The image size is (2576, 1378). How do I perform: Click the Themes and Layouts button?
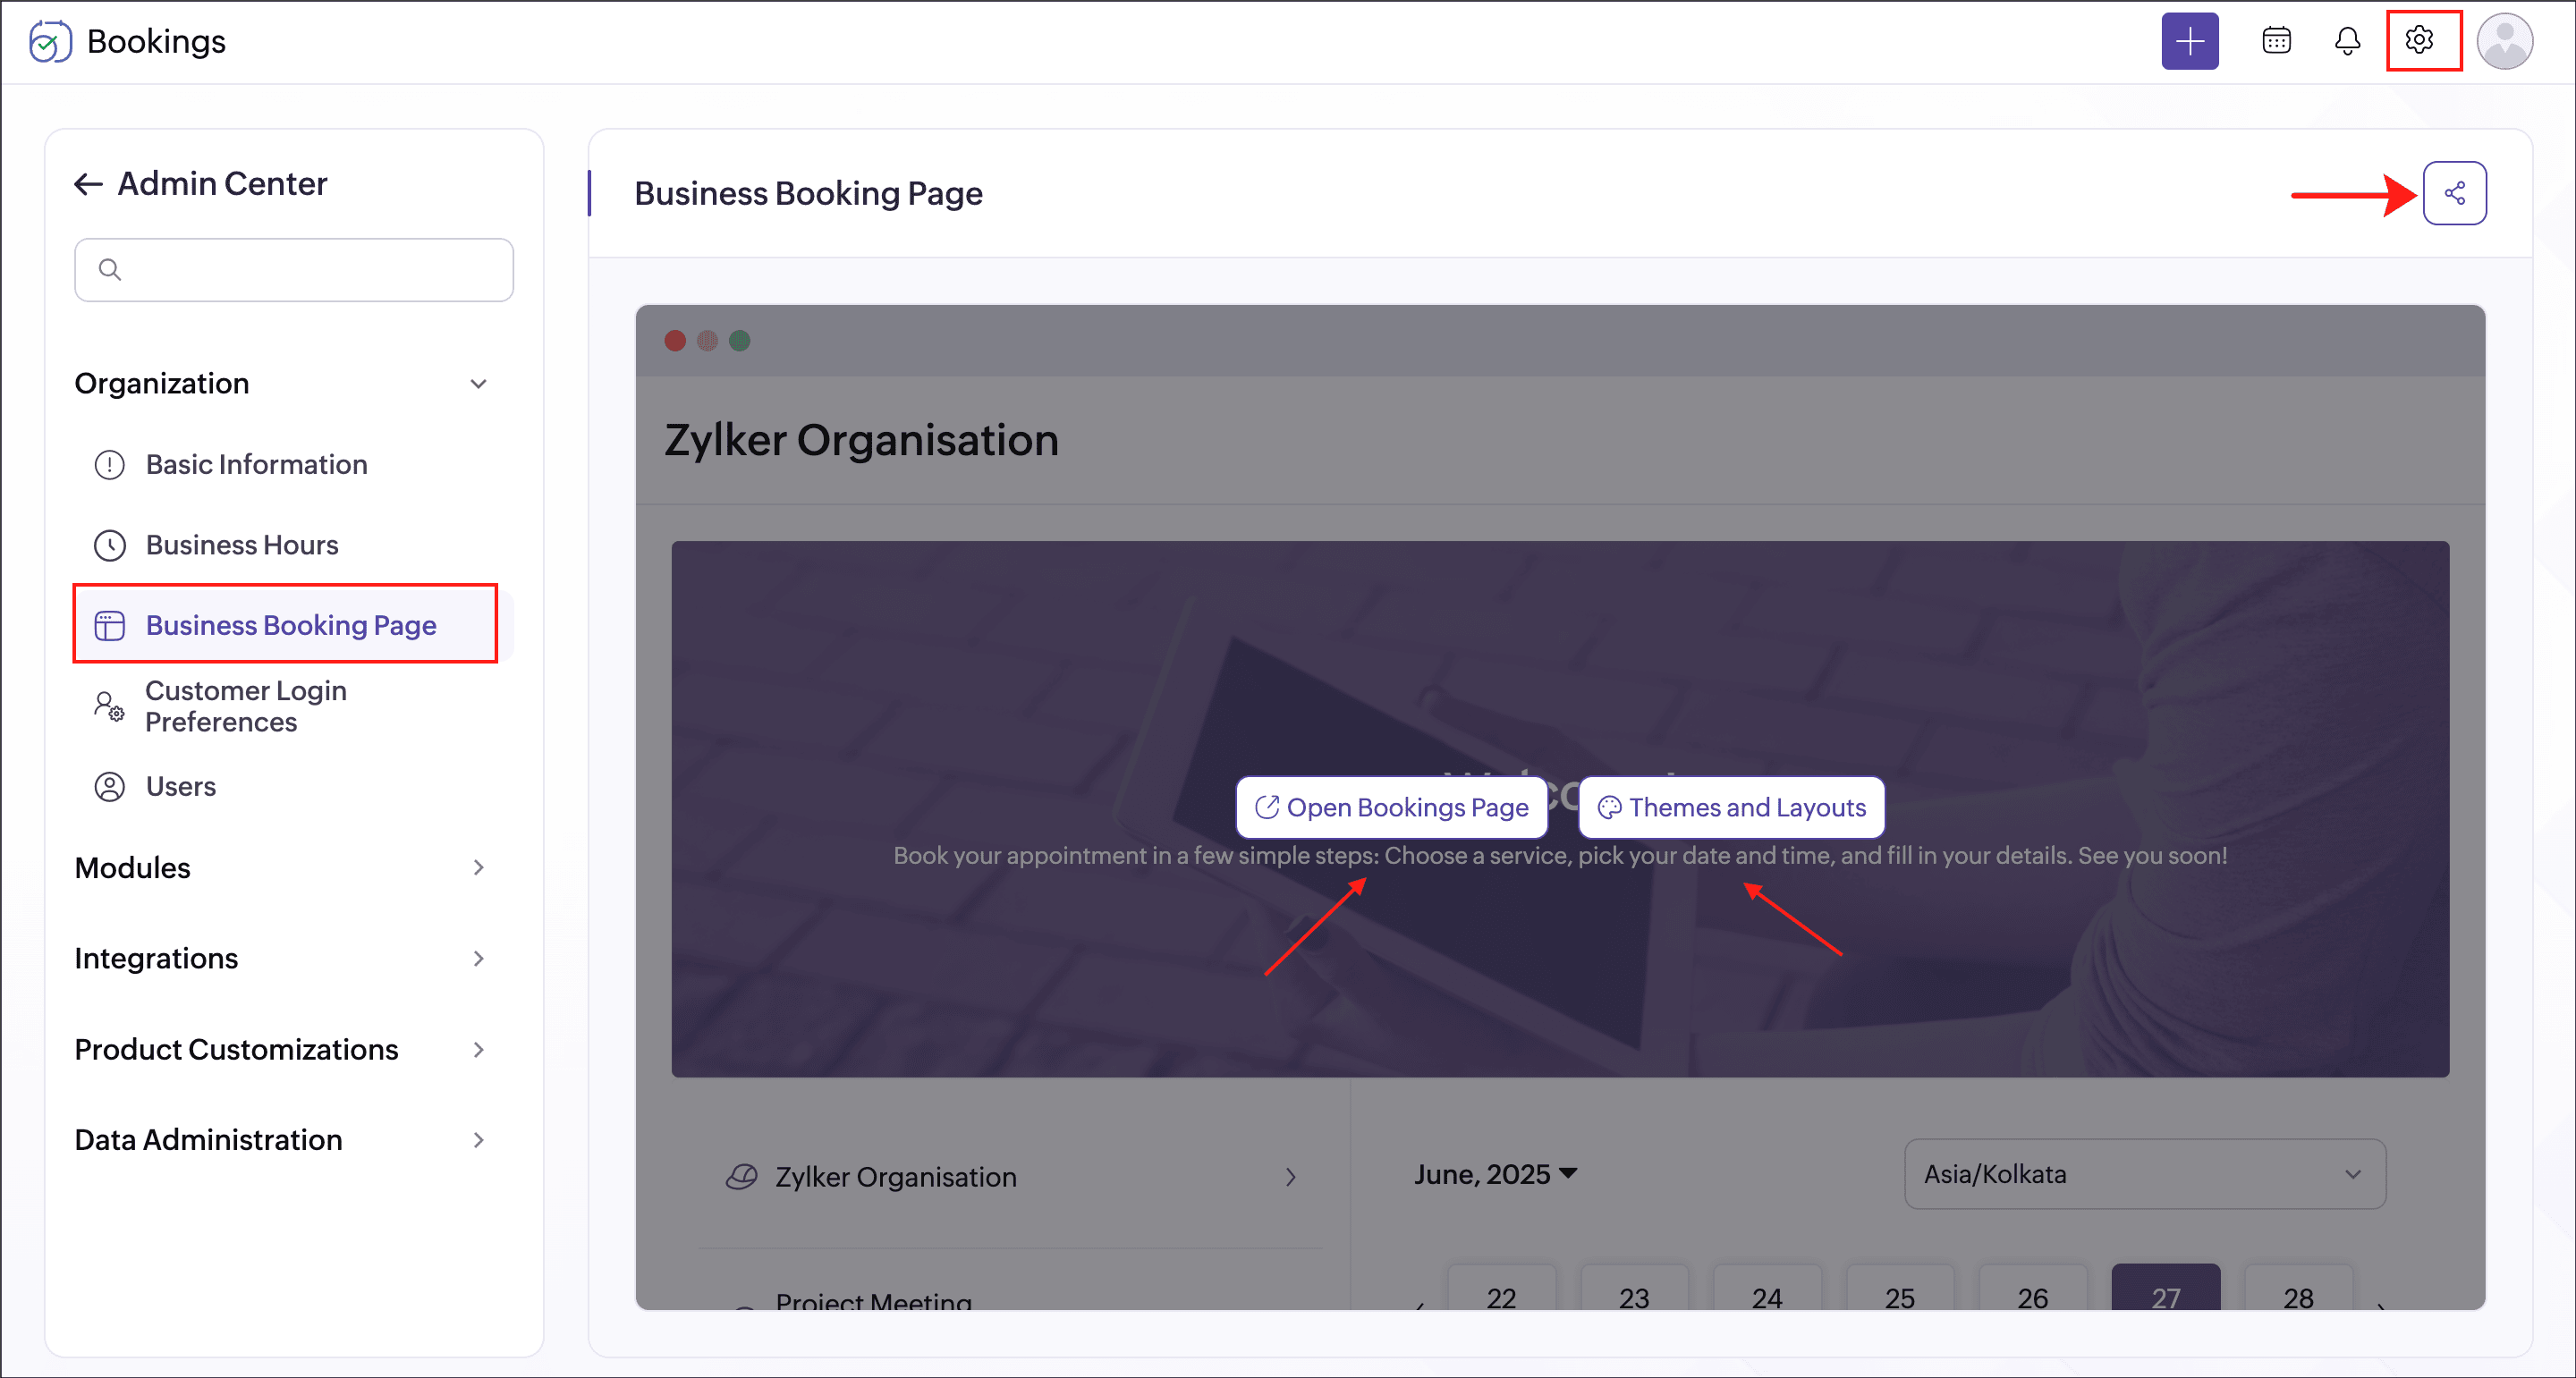click(x=1731, y=807)
